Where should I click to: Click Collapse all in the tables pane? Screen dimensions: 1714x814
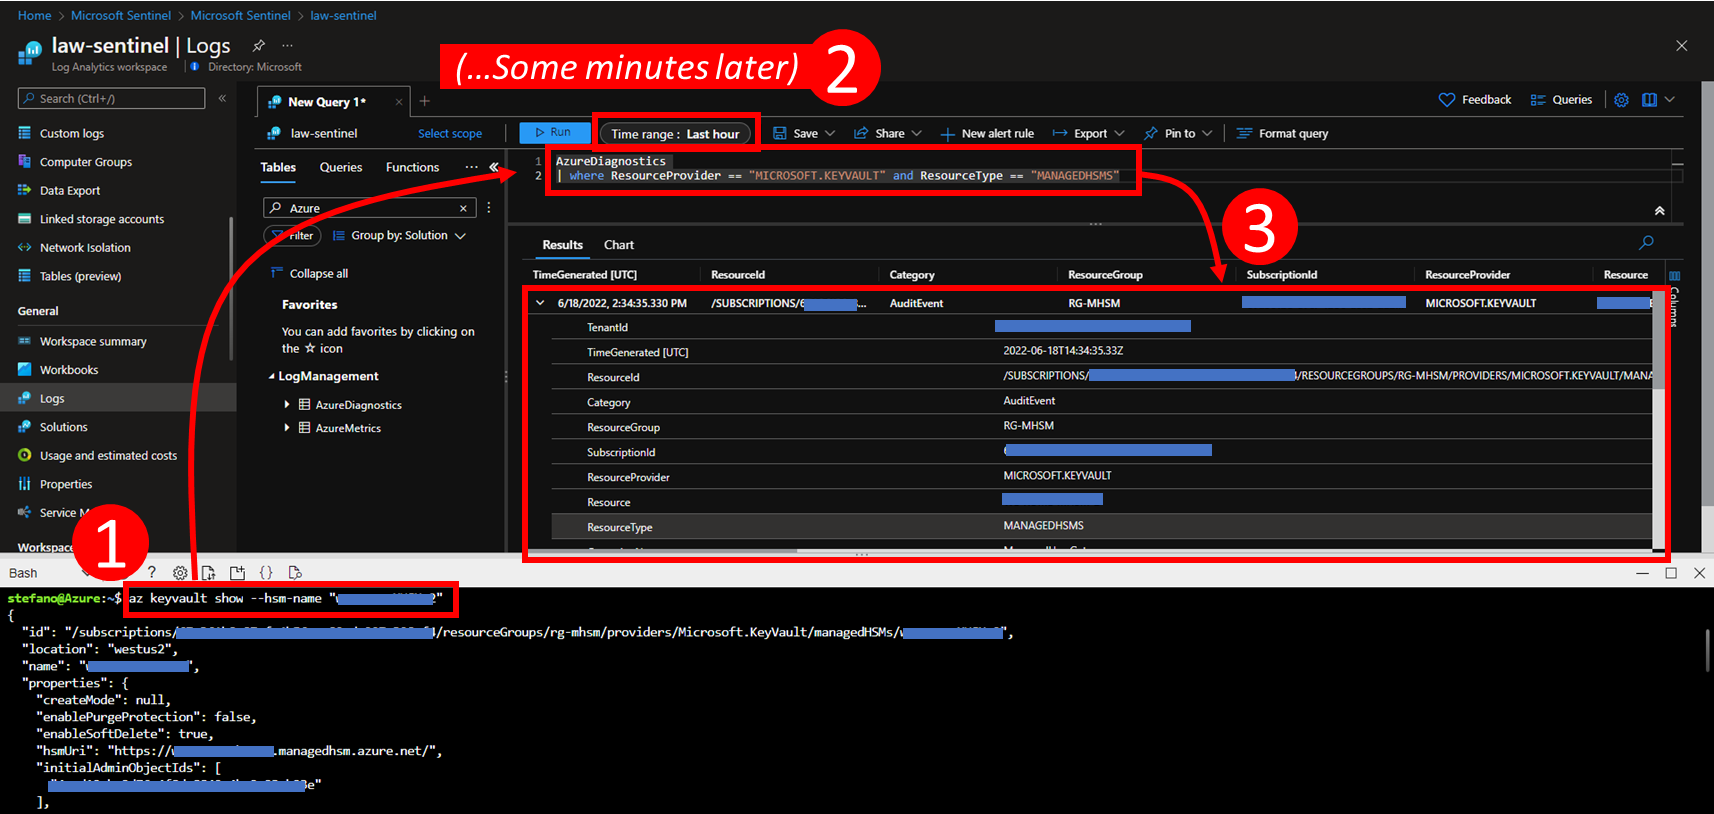[x=309, y=274]
